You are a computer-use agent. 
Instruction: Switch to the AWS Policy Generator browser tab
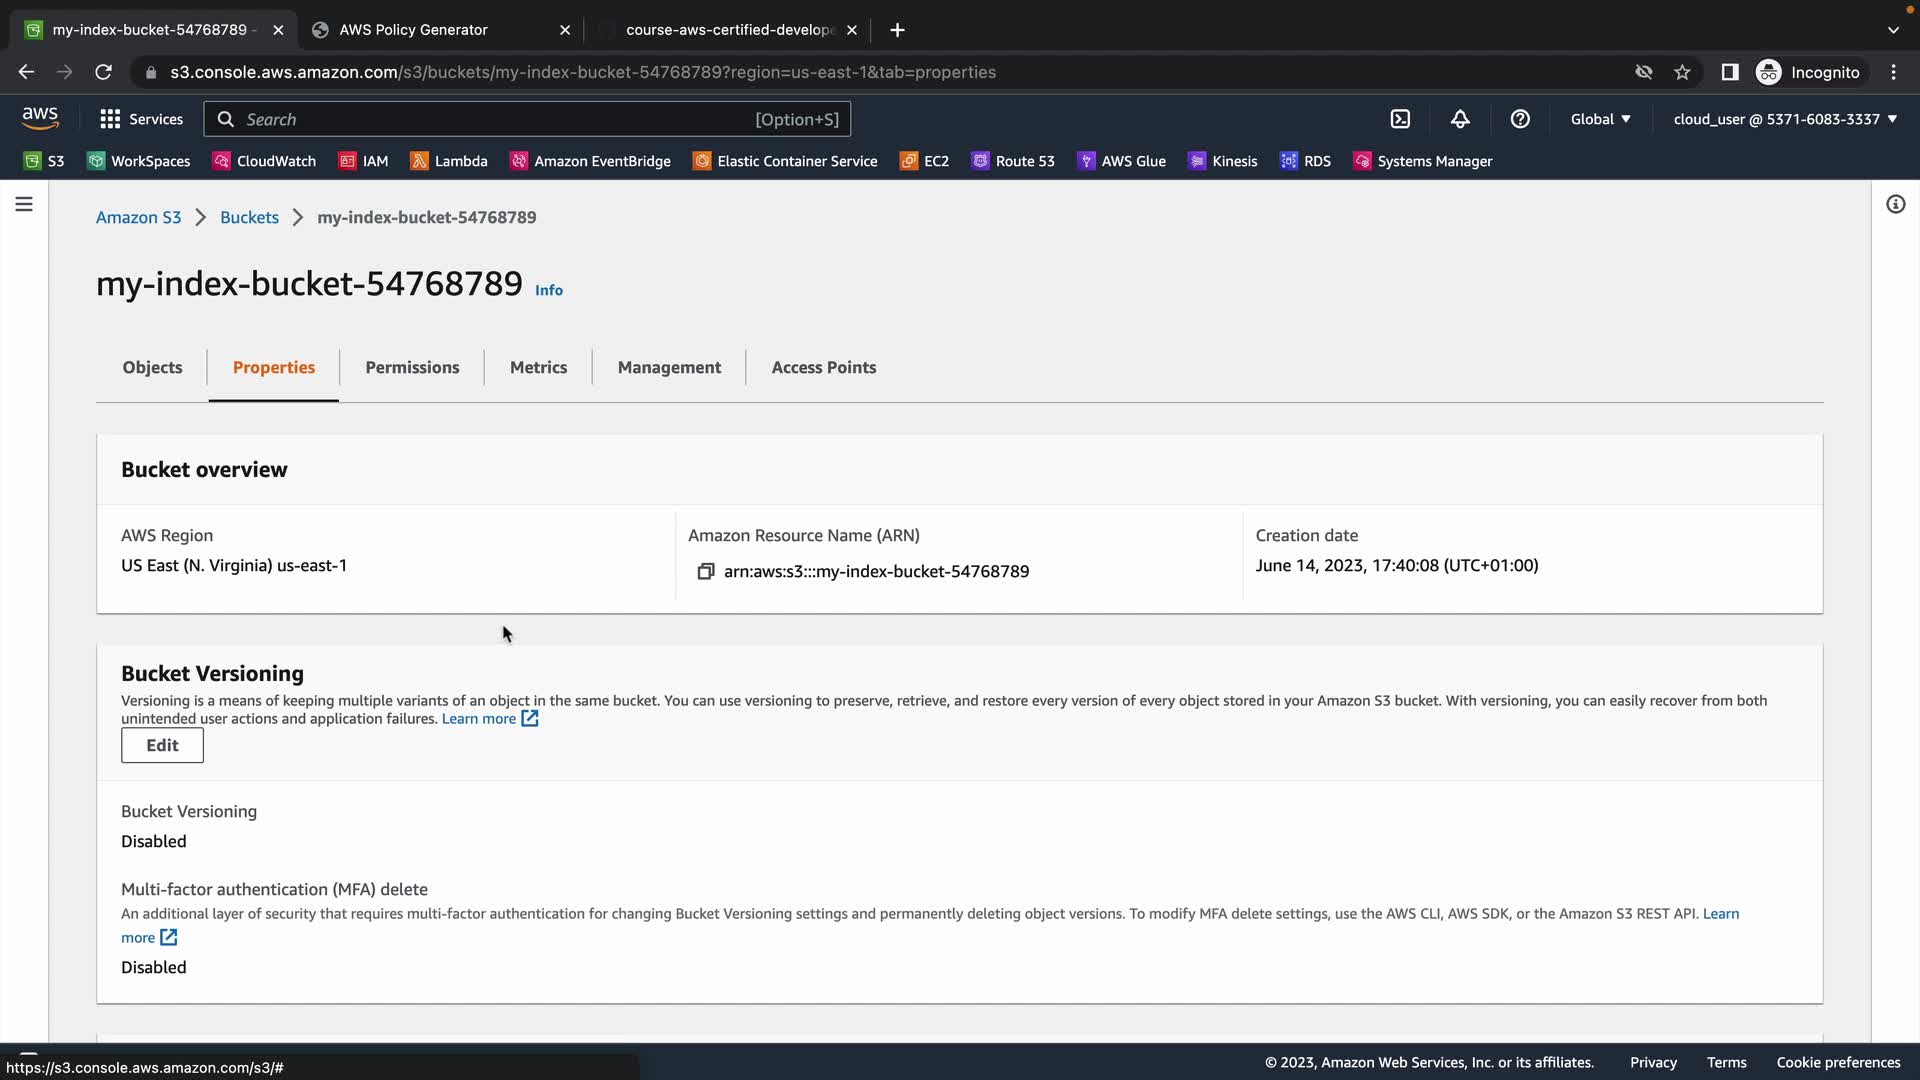413,30
